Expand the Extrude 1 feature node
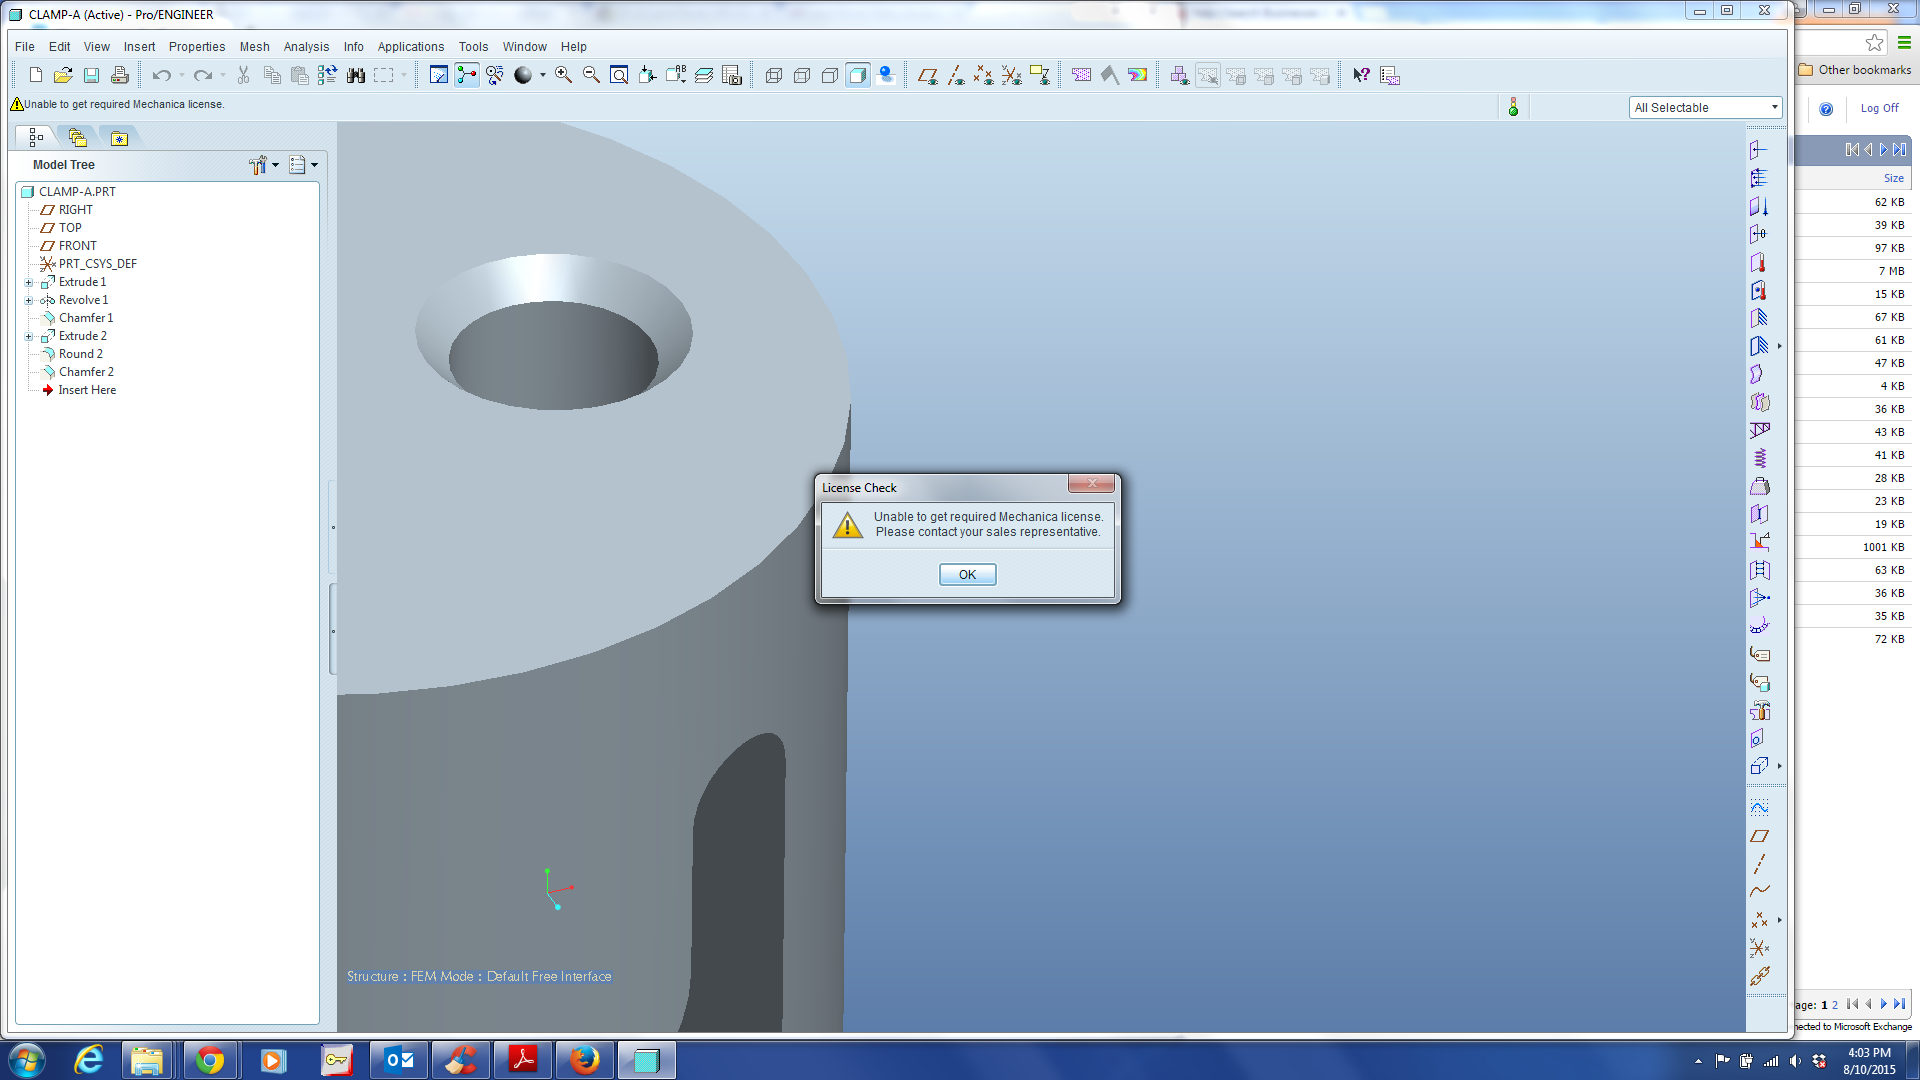Viewport: 1920px width, 1080px height. 29,282
